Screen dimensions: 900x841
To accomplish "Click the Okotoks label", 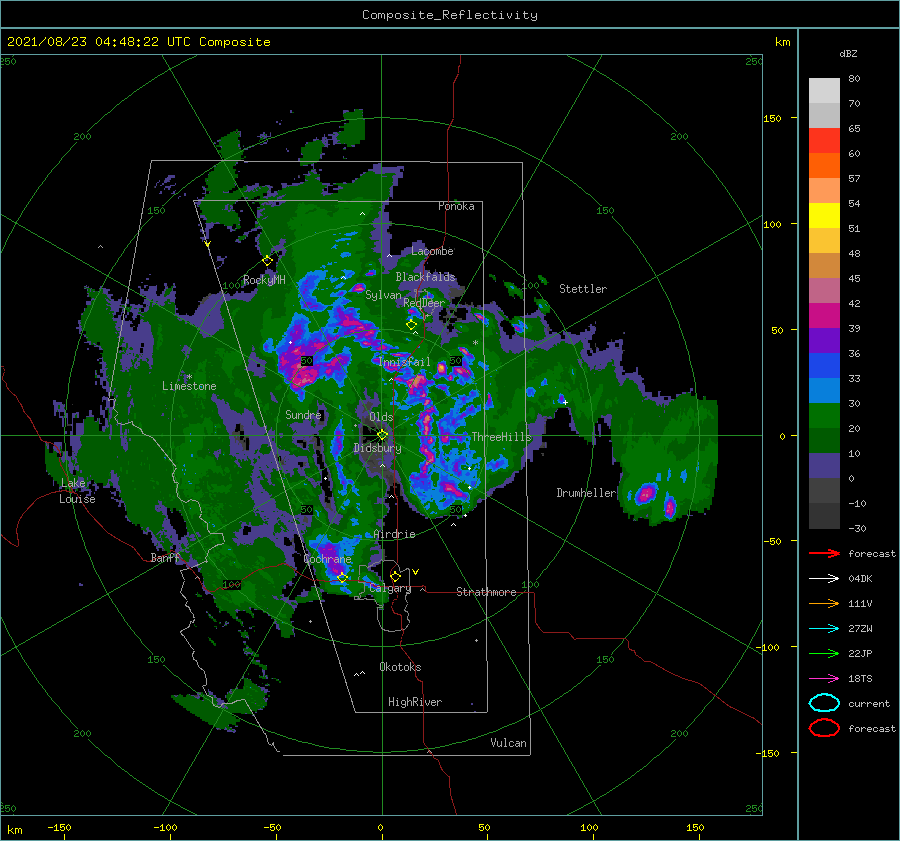I will point(400,667).
